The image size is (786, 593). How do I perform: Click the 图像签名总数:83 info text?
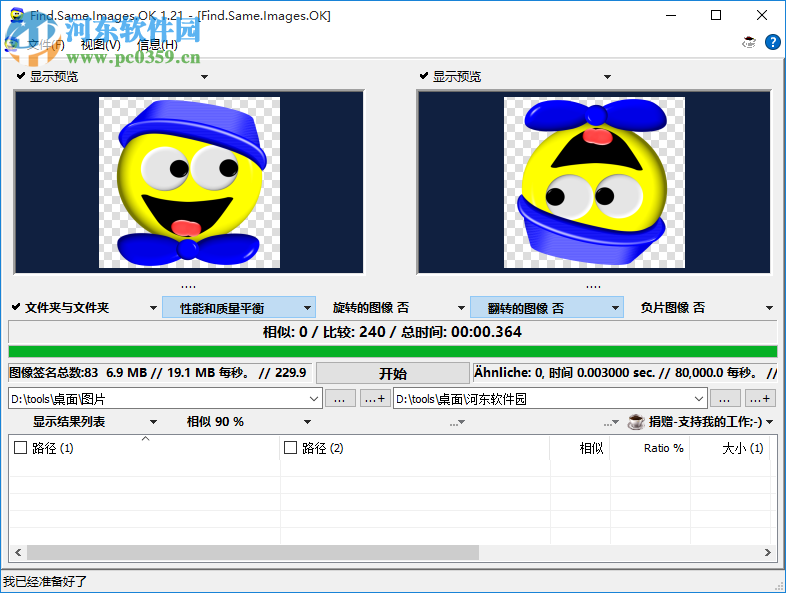[x=157, y=372]
